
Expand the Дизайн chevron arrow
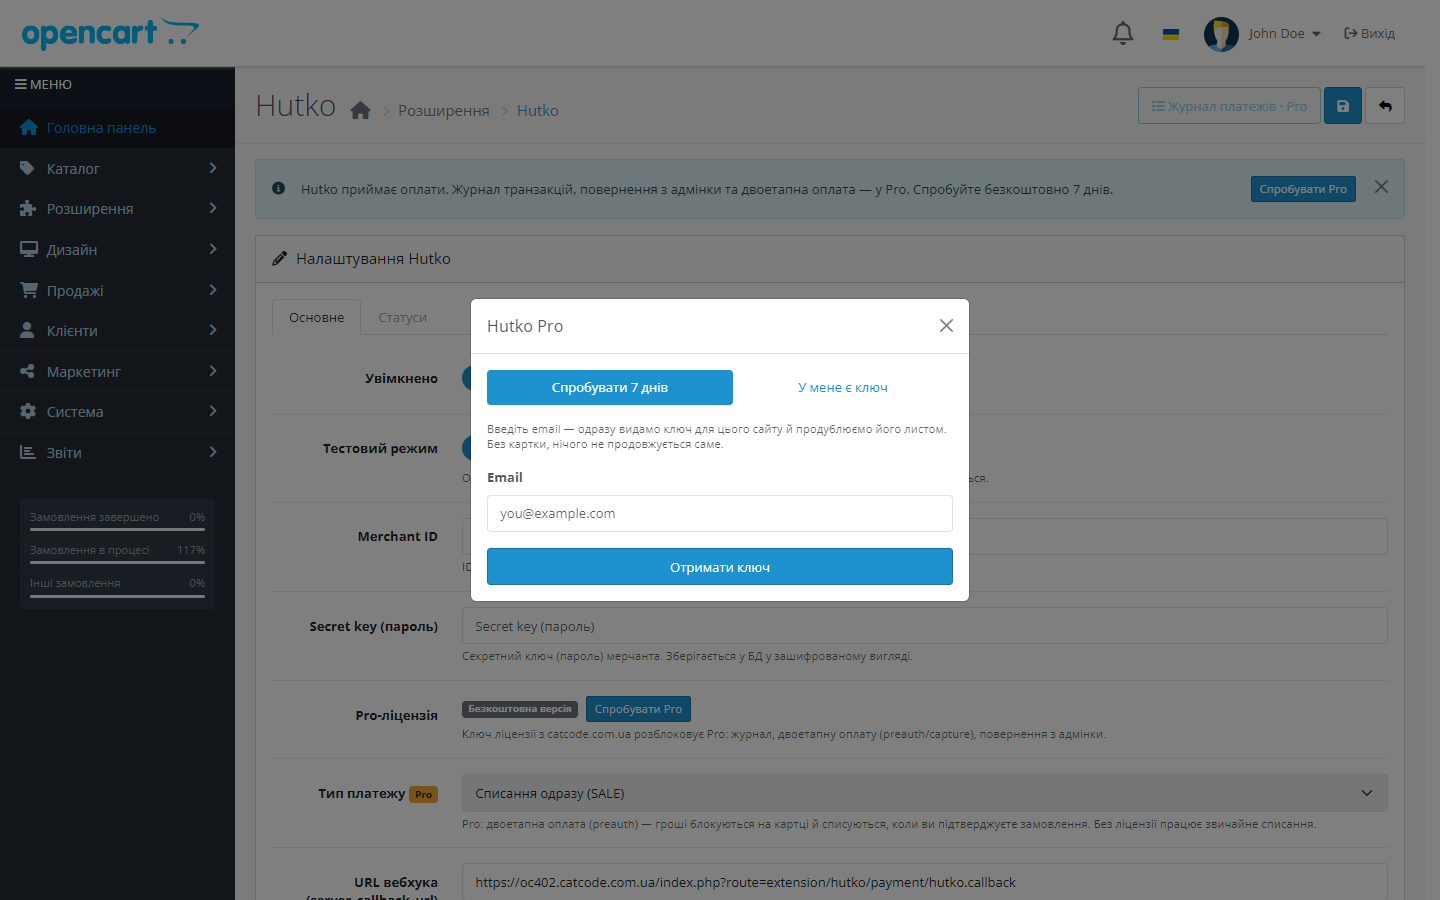(x=213, y=249)
